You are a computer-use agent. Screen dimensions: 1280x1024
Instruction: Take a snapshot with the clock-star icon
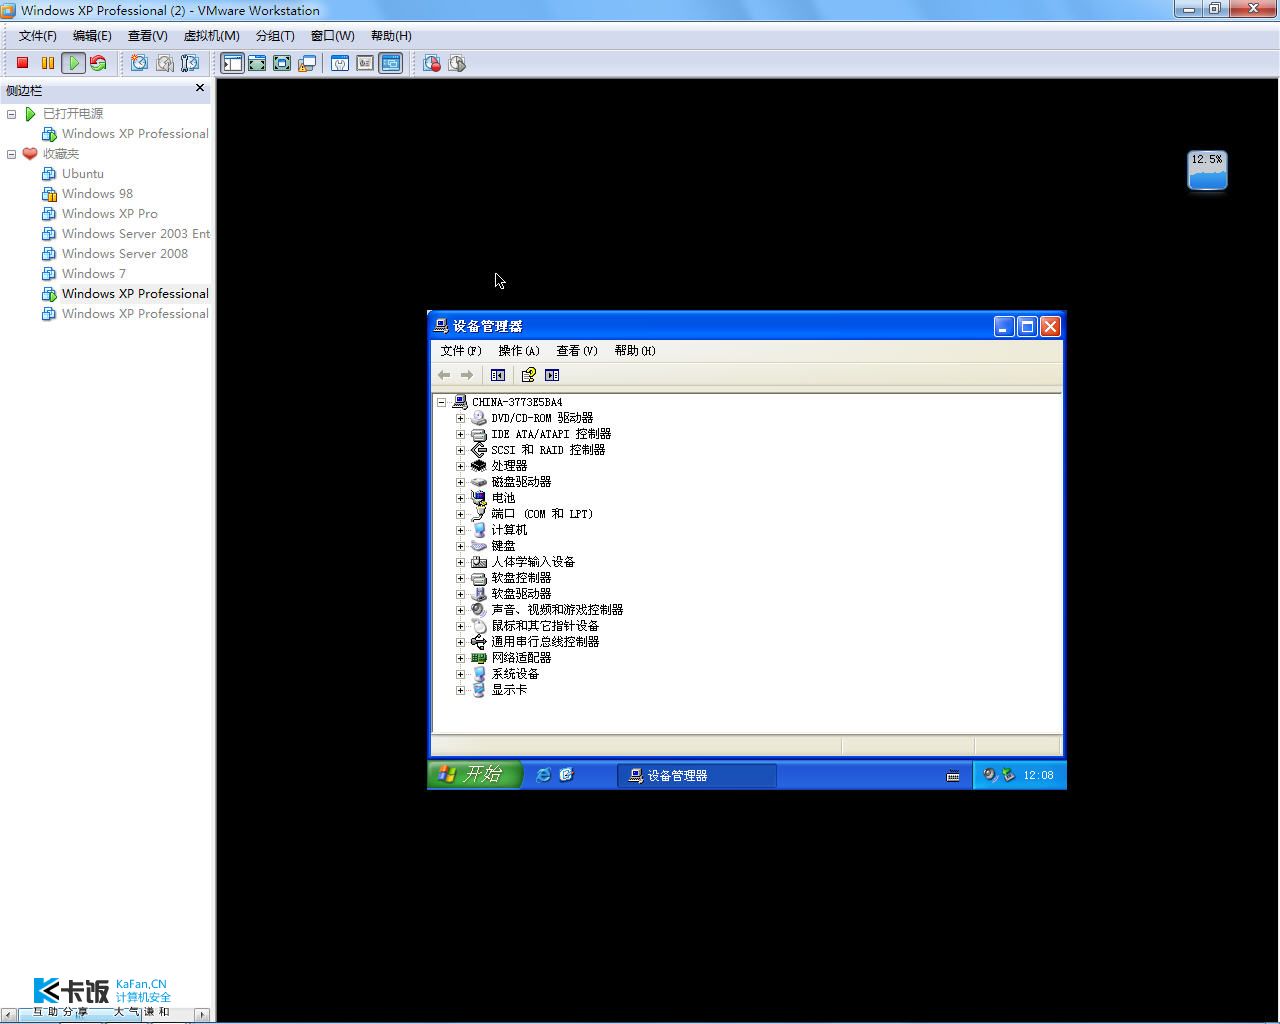[139, 63]
